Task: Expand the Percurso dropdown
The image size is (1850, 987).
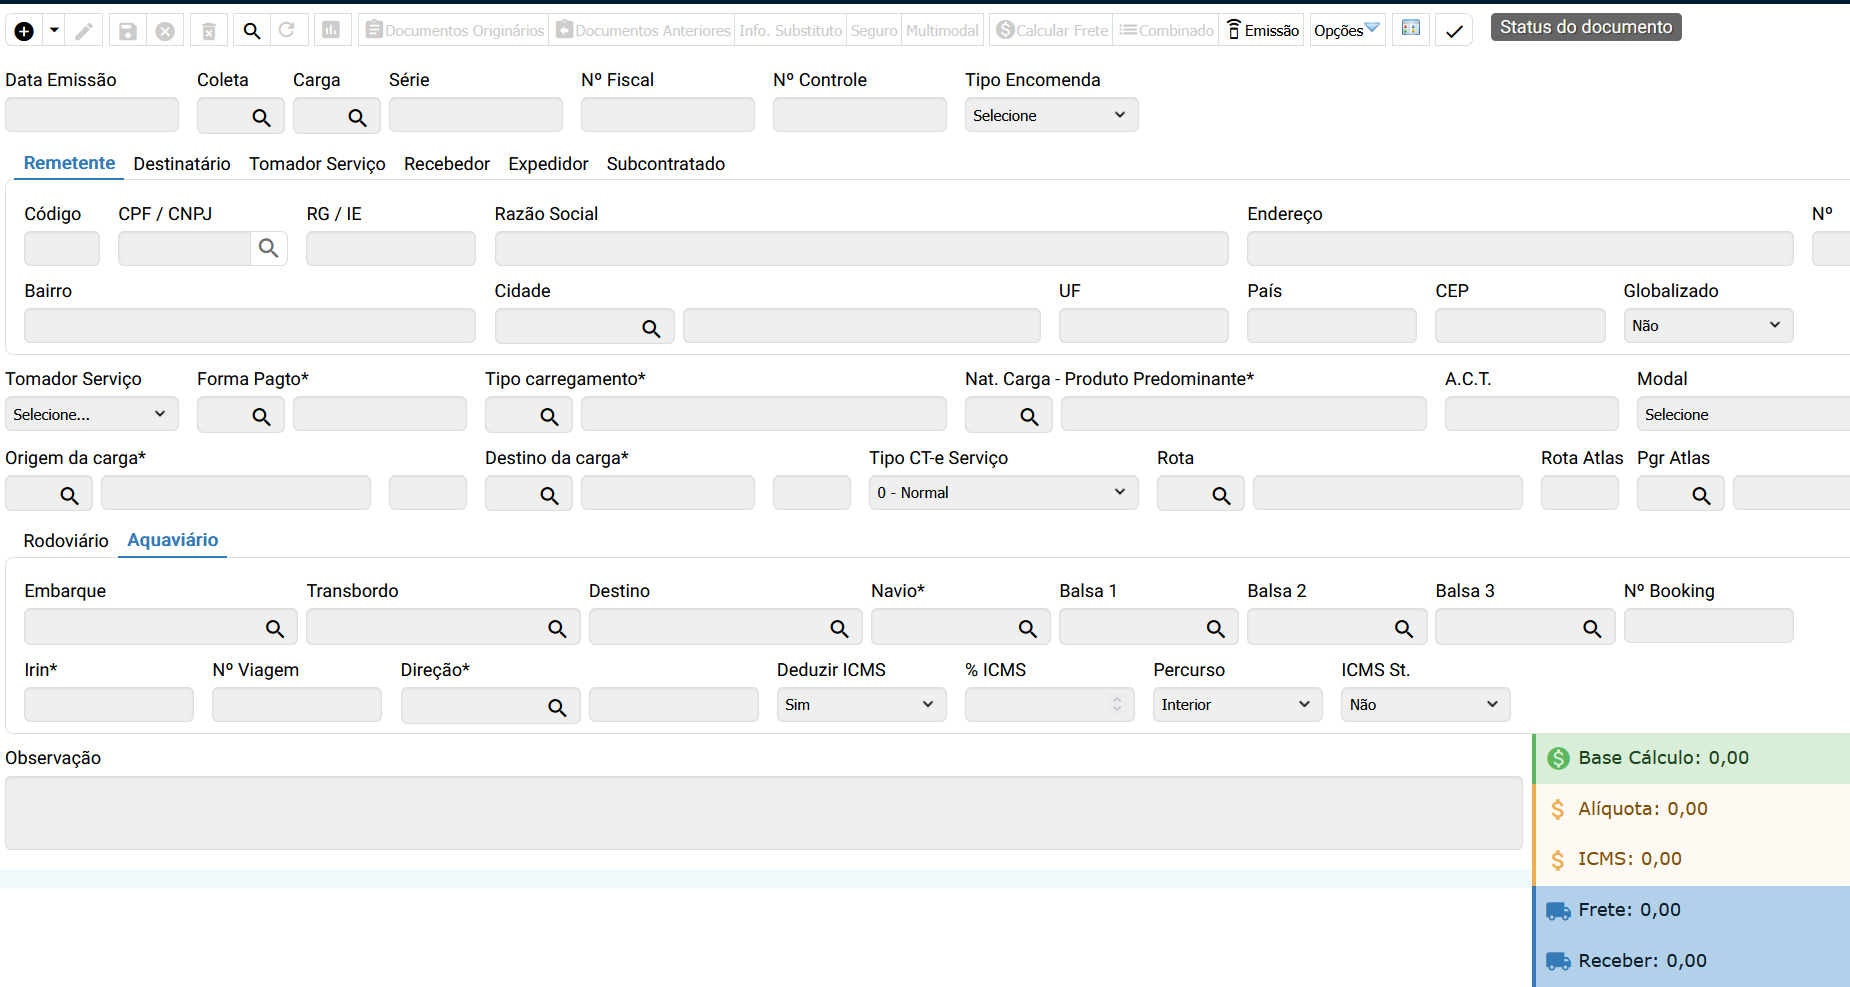Action: click(1236, 705)
